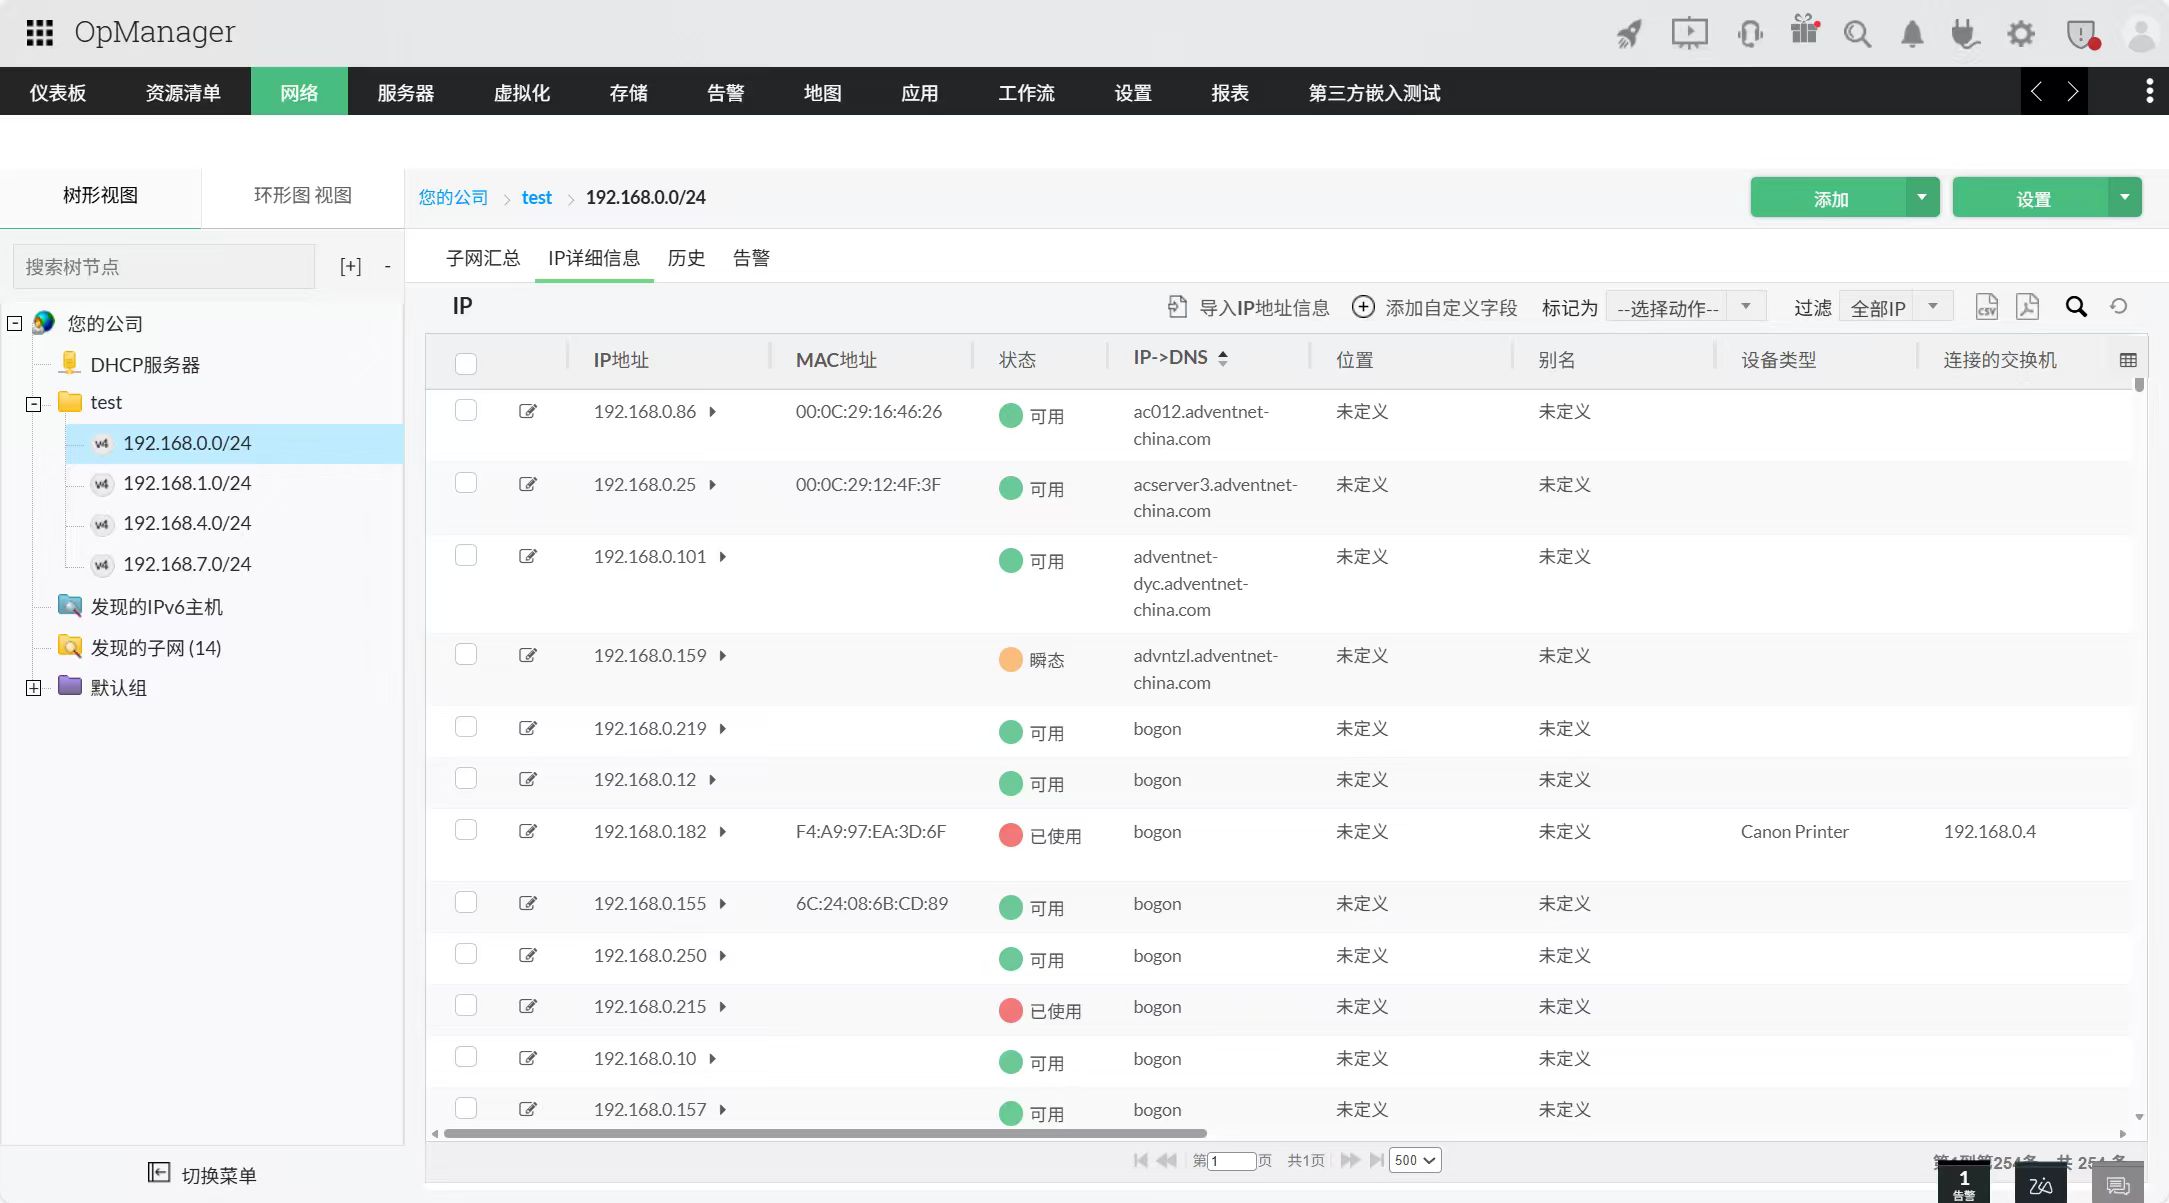Add a custom field with the plus icon

click(1363, 307)
